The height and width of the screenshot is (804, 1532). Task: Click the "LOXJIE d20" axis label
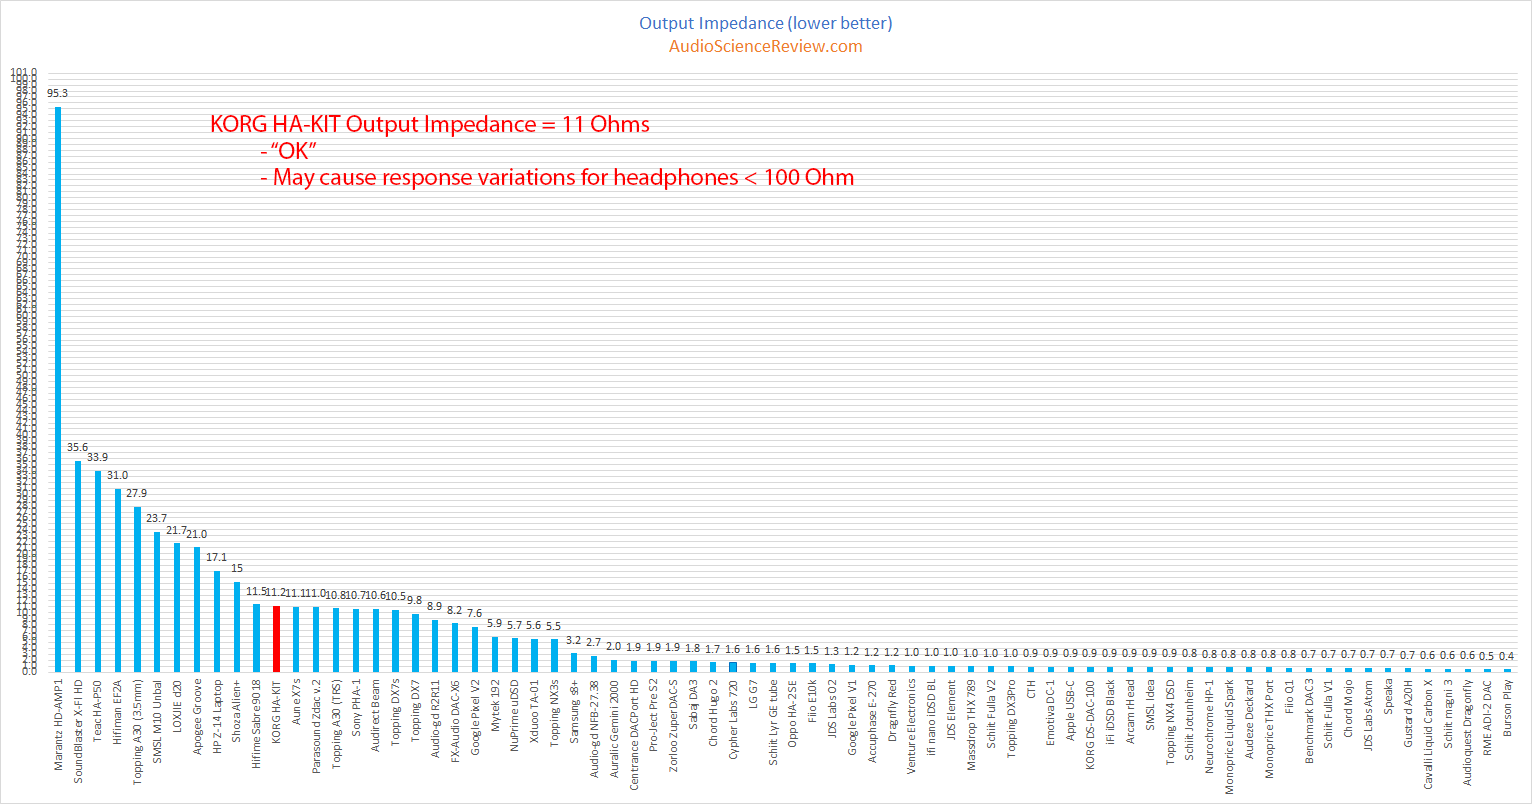[177, 708]
